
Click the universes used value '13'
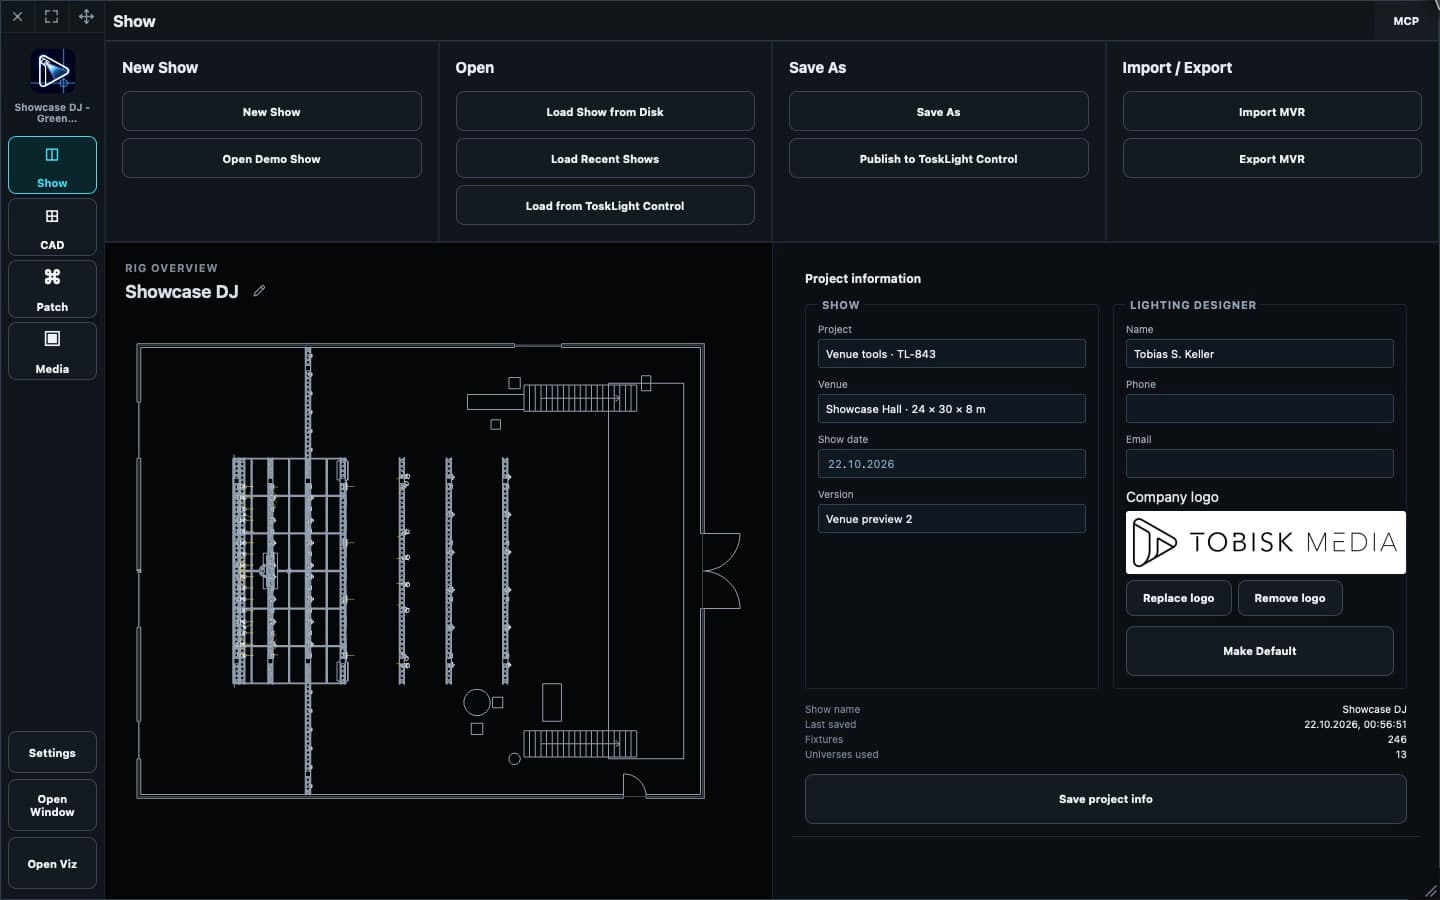click(1400, 755)
